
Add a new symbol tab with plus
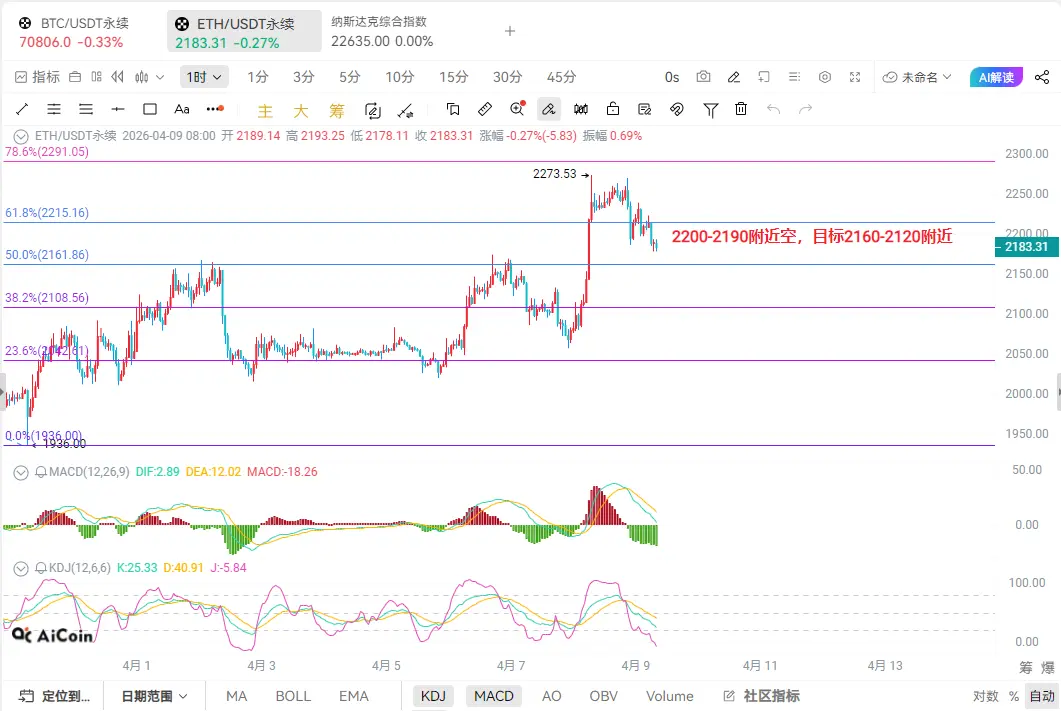[x=510, y=31]
